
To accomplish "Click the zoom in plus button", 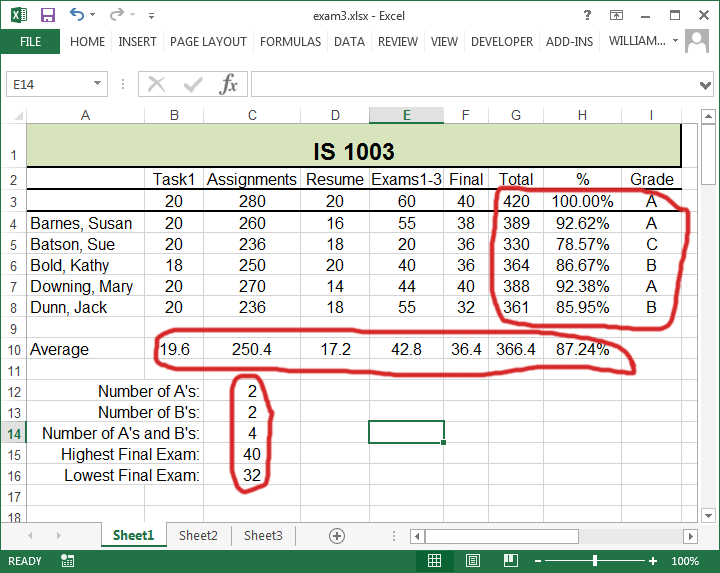I will [653, 561].
